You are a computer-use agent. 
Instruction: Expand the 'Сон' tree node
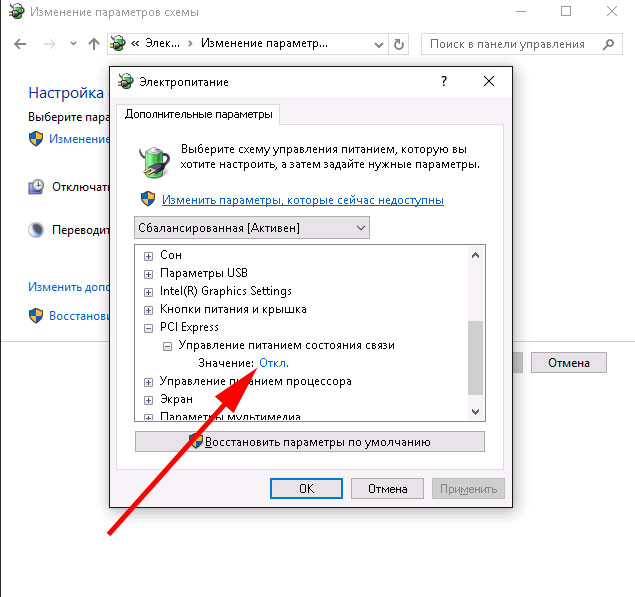click(149, 256)
